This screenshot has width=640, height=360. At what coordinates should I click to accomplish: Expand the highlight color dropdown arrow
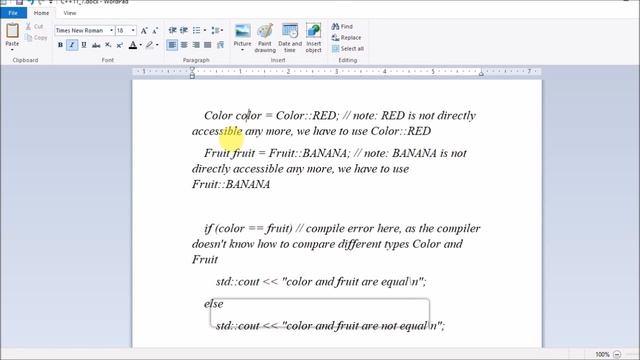pos(158,45)
